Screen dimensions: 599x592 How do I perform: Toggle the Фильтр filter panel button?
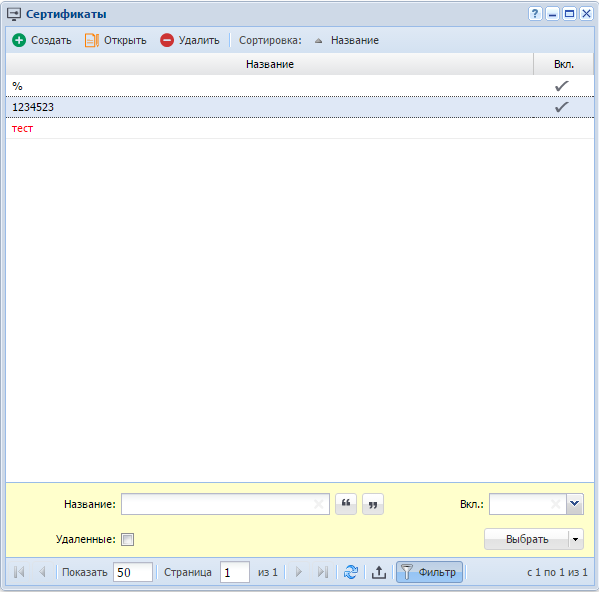click(429, 572)
